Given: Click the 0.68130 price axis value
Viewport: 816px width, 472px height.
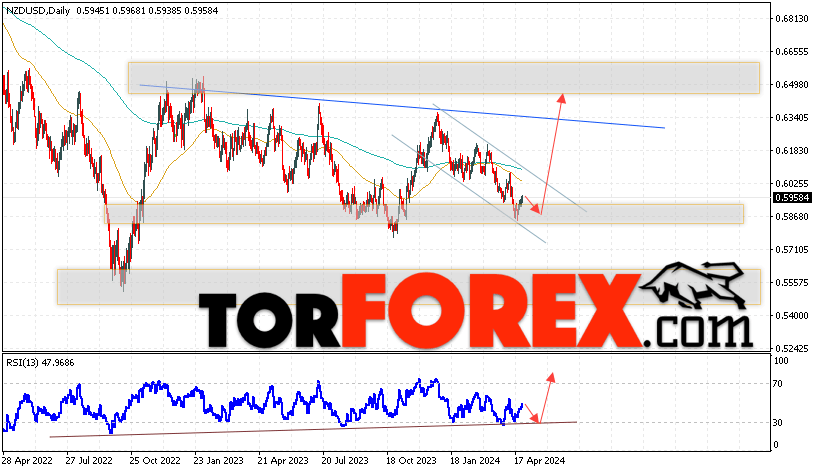Looking at the screenshot, I should pyautogui.click(x=793, y=19).
